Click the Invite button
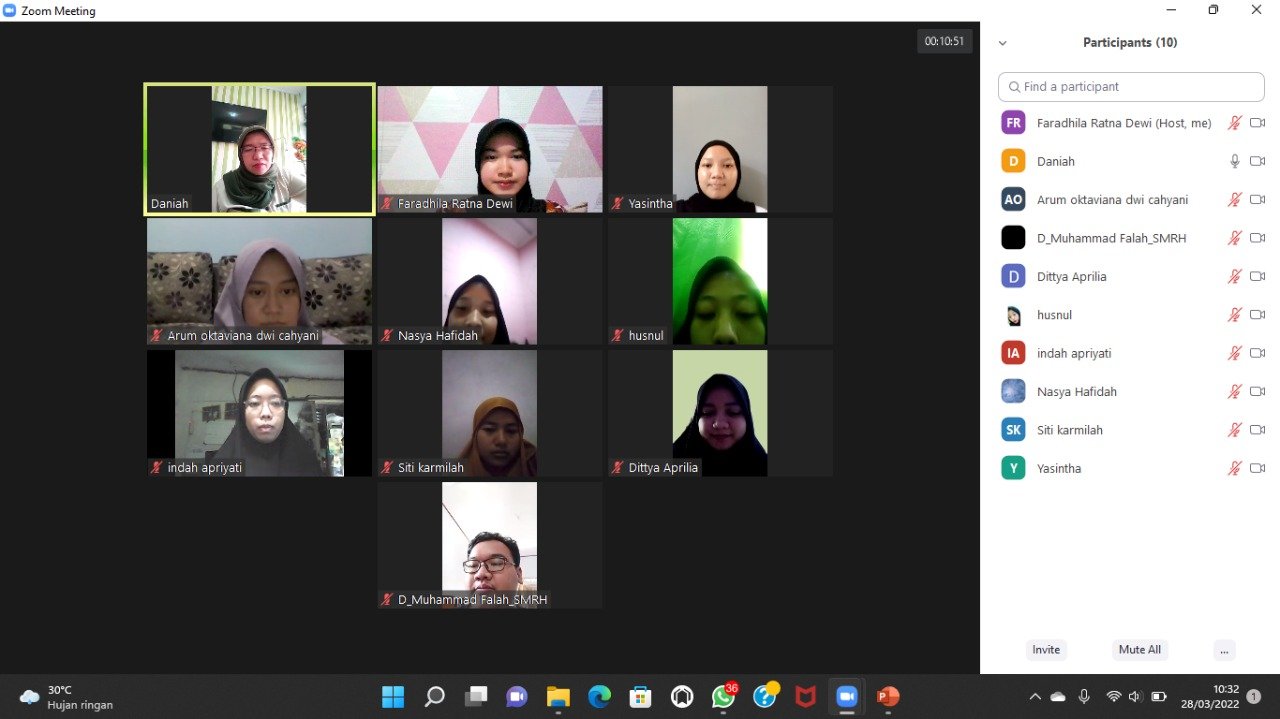The width and height of the screenshot is (1280, 719). 1046,650
